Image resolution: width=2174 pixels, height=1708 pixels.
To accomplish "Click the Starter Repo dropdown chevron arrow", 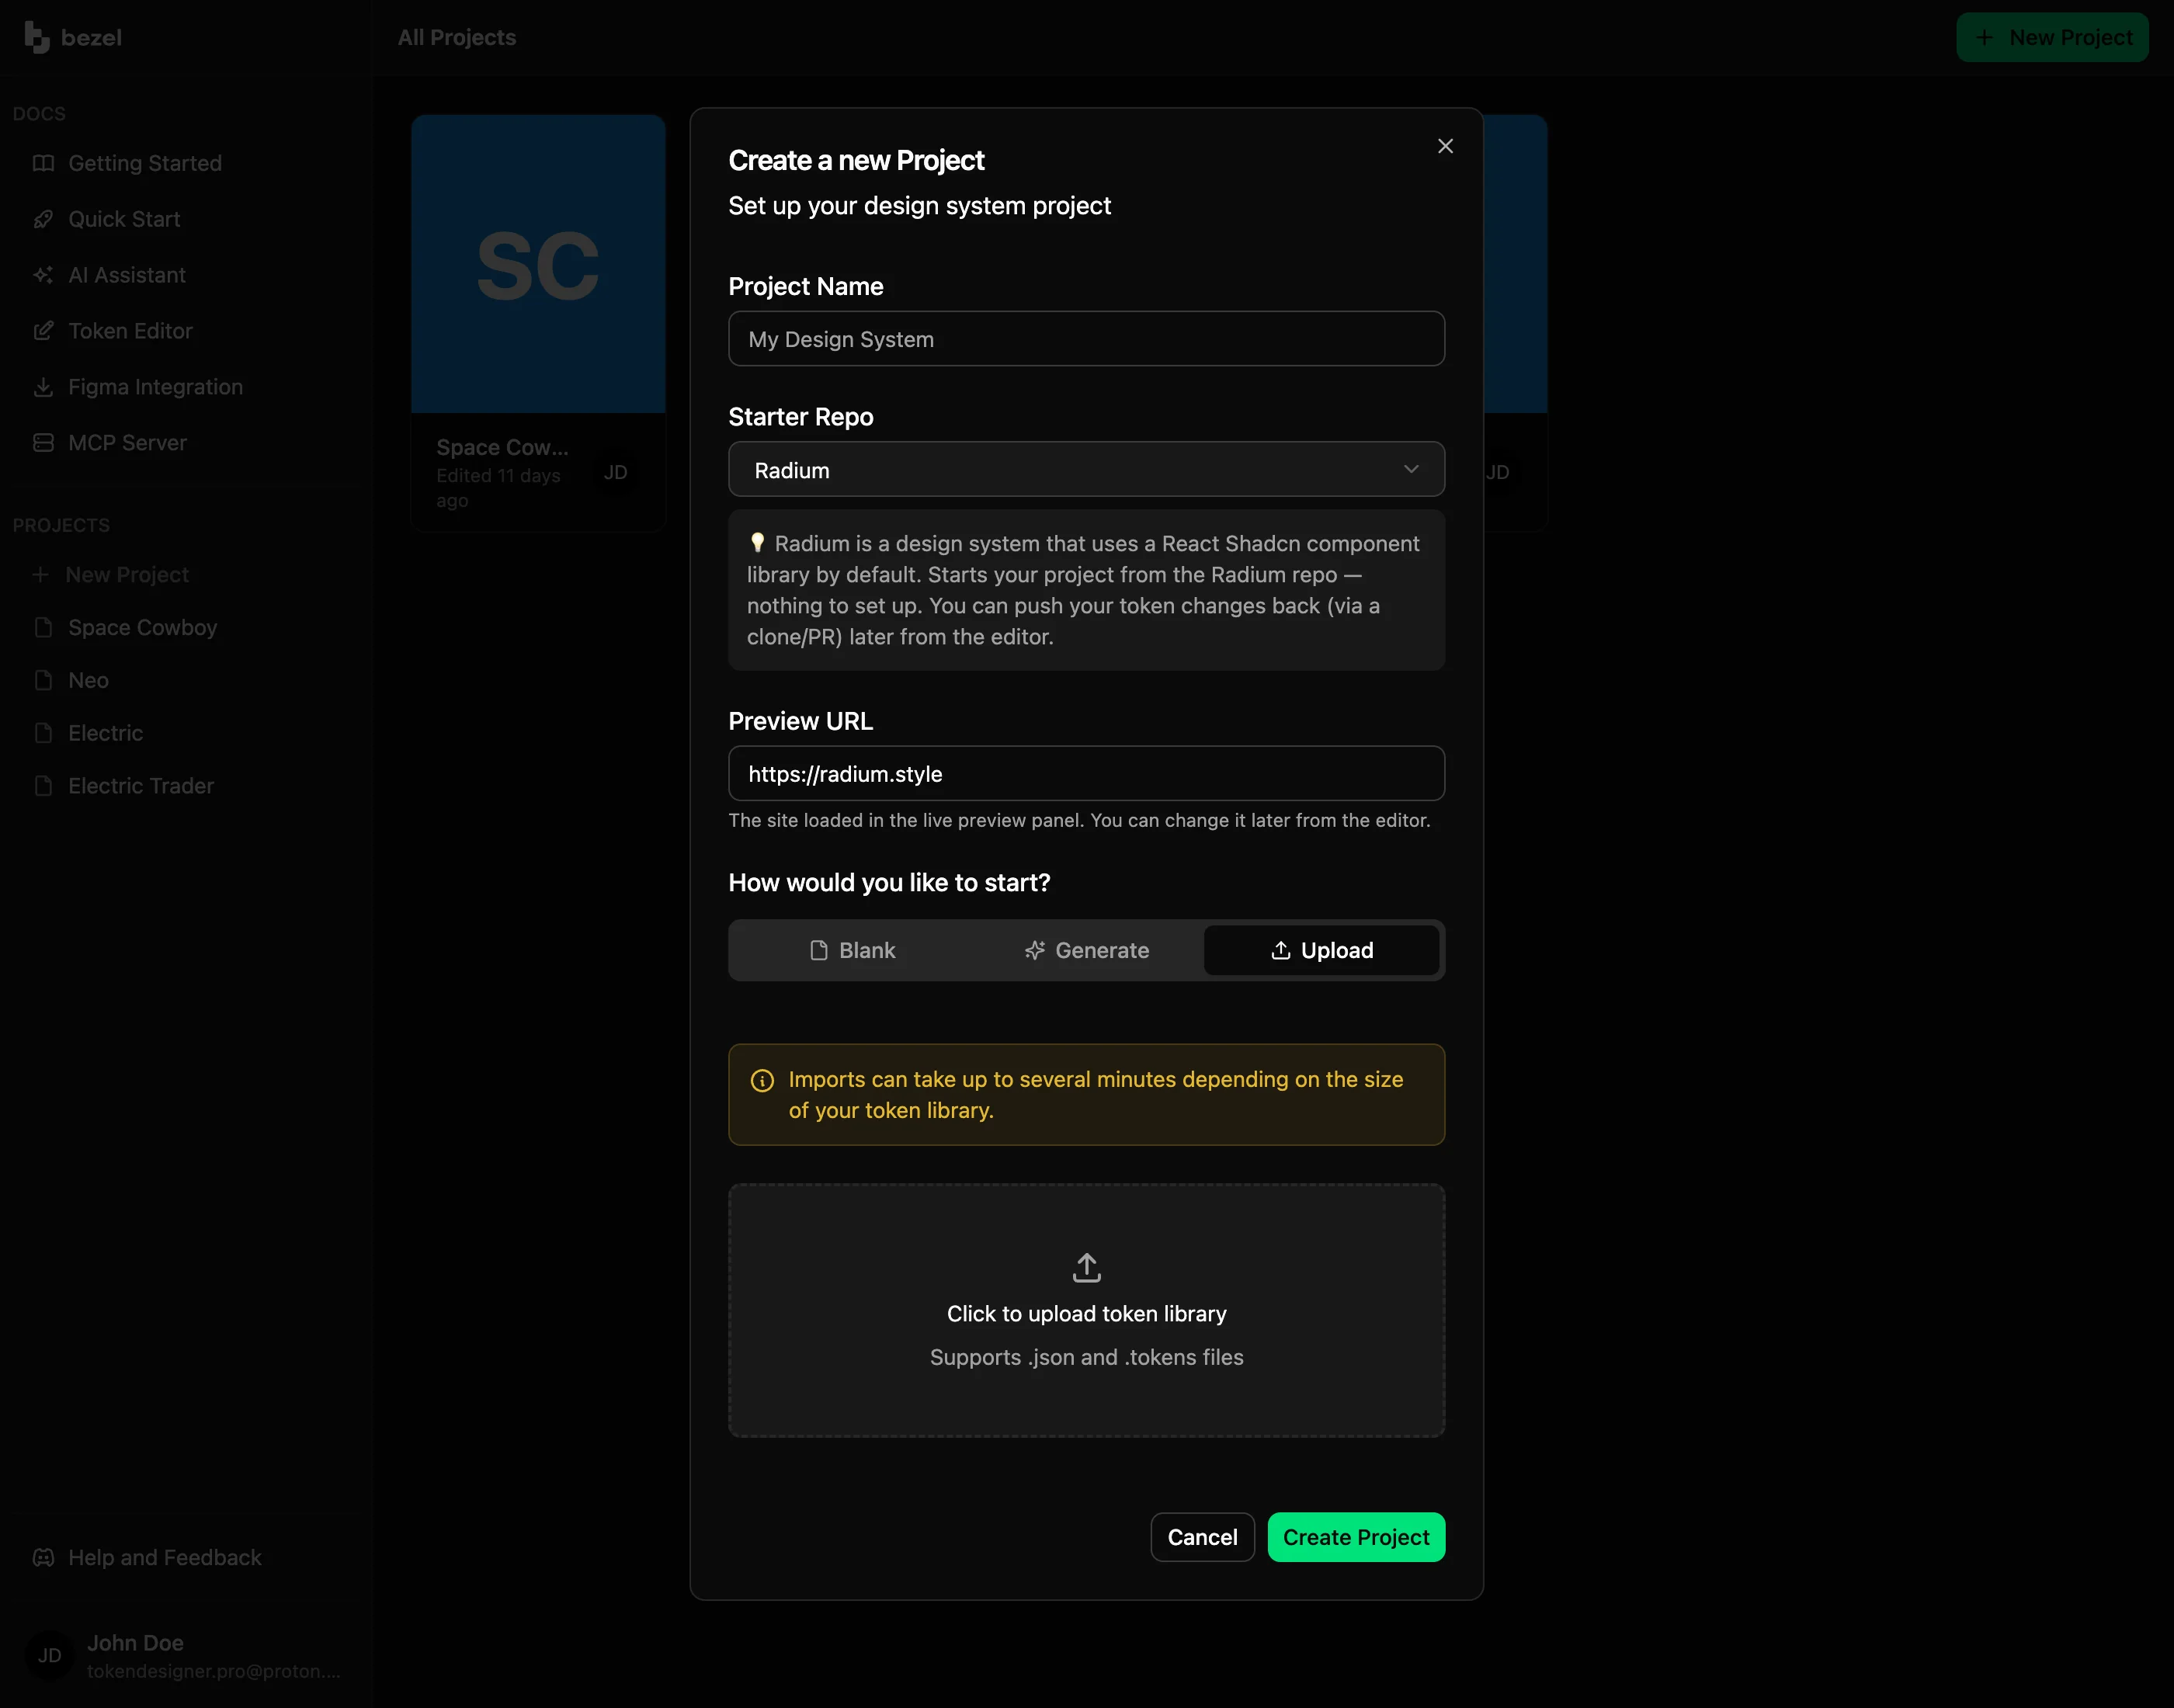I will click(1411, 469).
